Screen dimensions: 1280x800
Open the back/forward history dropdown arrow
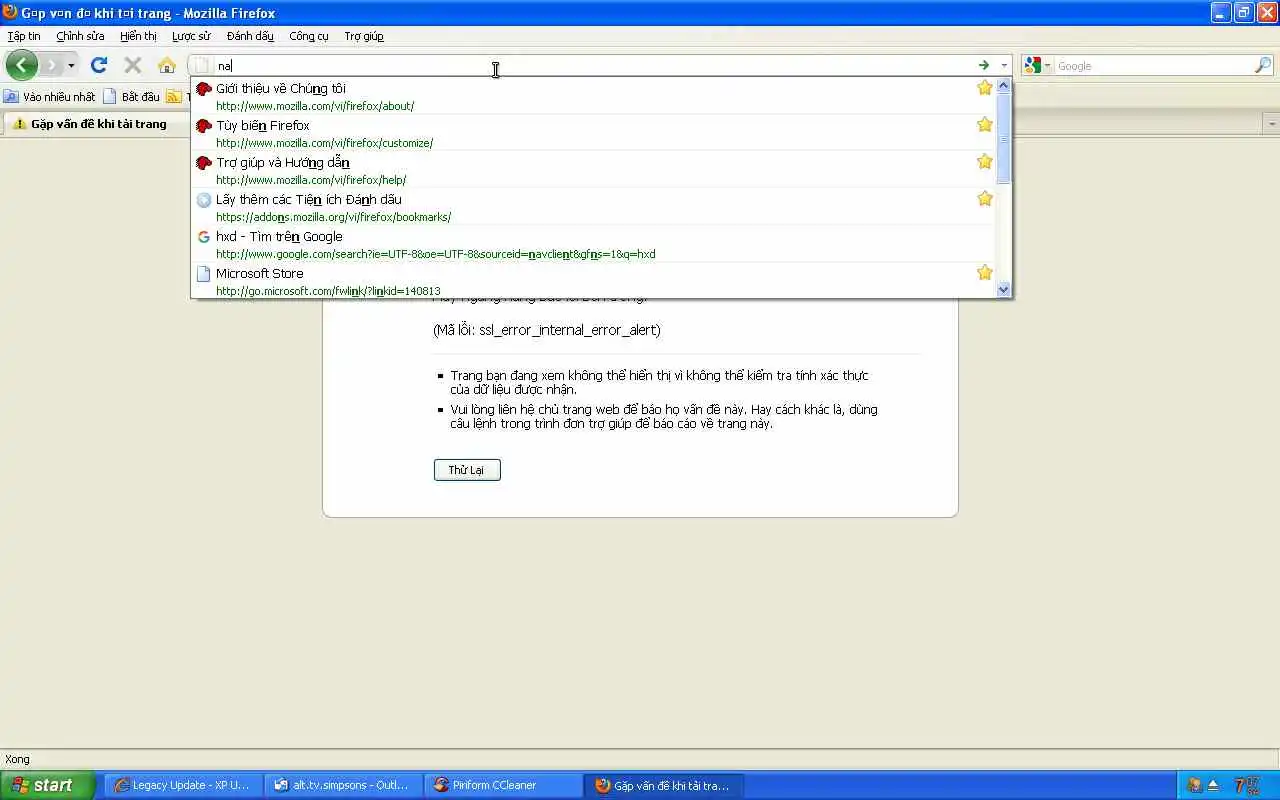(71, 66)
